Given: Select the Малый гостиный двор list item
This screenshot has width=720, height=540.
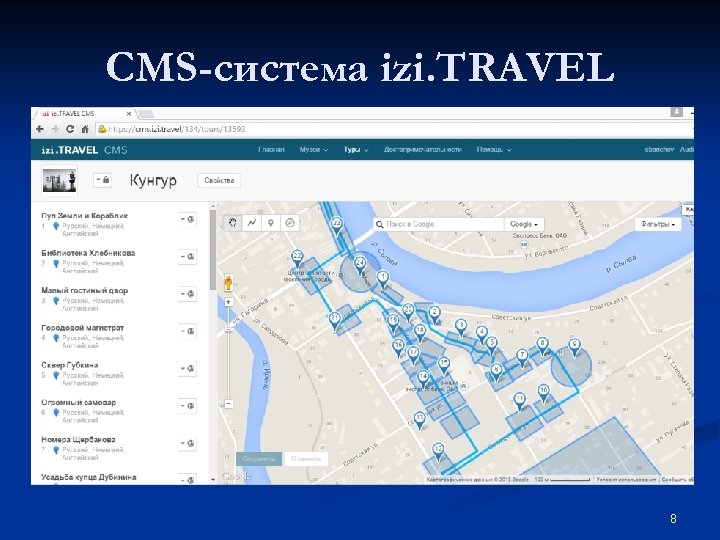Looking at the screenshot, I should [x=84, y=290].
